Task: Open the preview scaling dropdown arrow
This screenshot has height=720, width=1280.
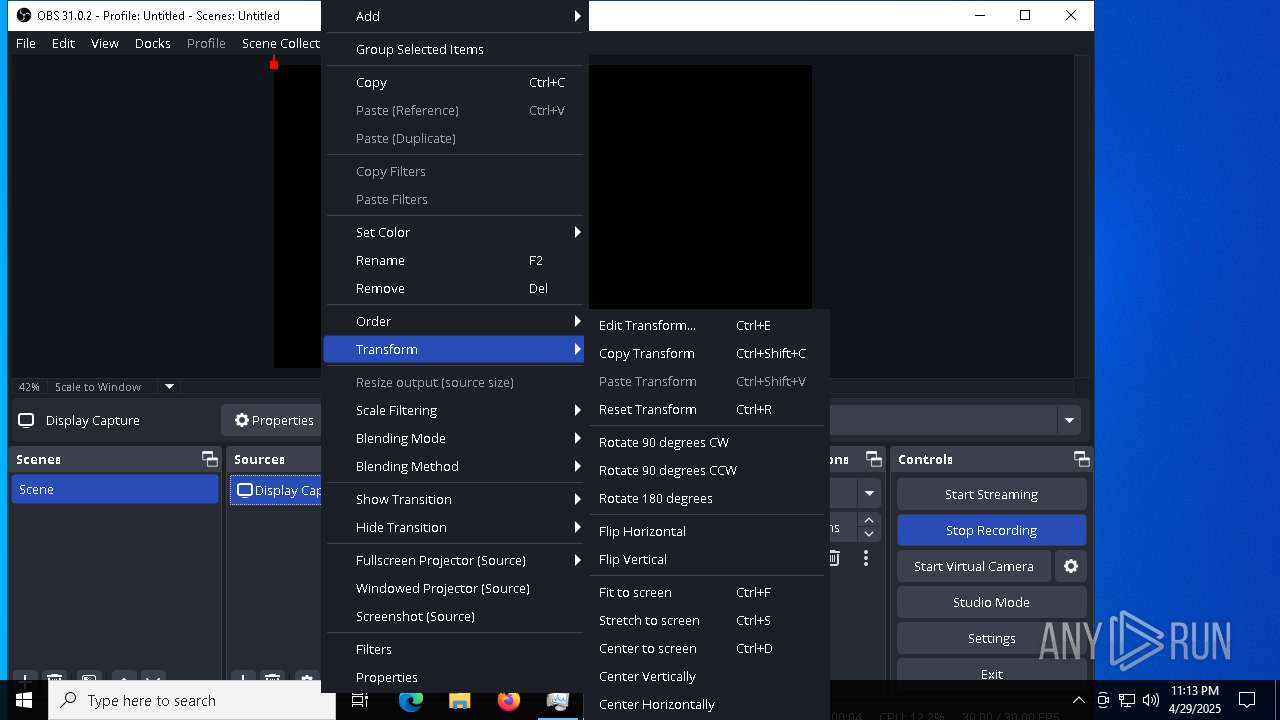Action: pos(169,387)
